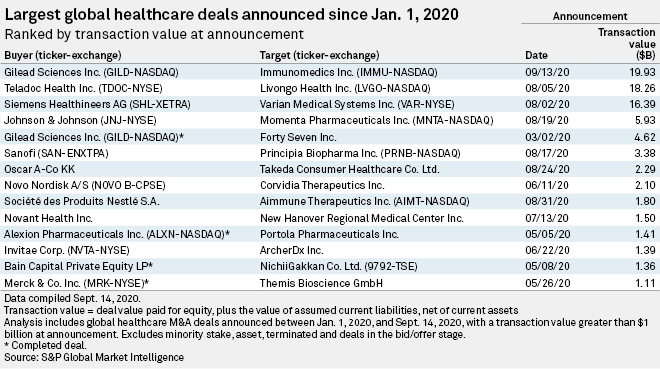
Task: Select the Momenta Pharmaceuticals target cell
Action: click(376, 120)
